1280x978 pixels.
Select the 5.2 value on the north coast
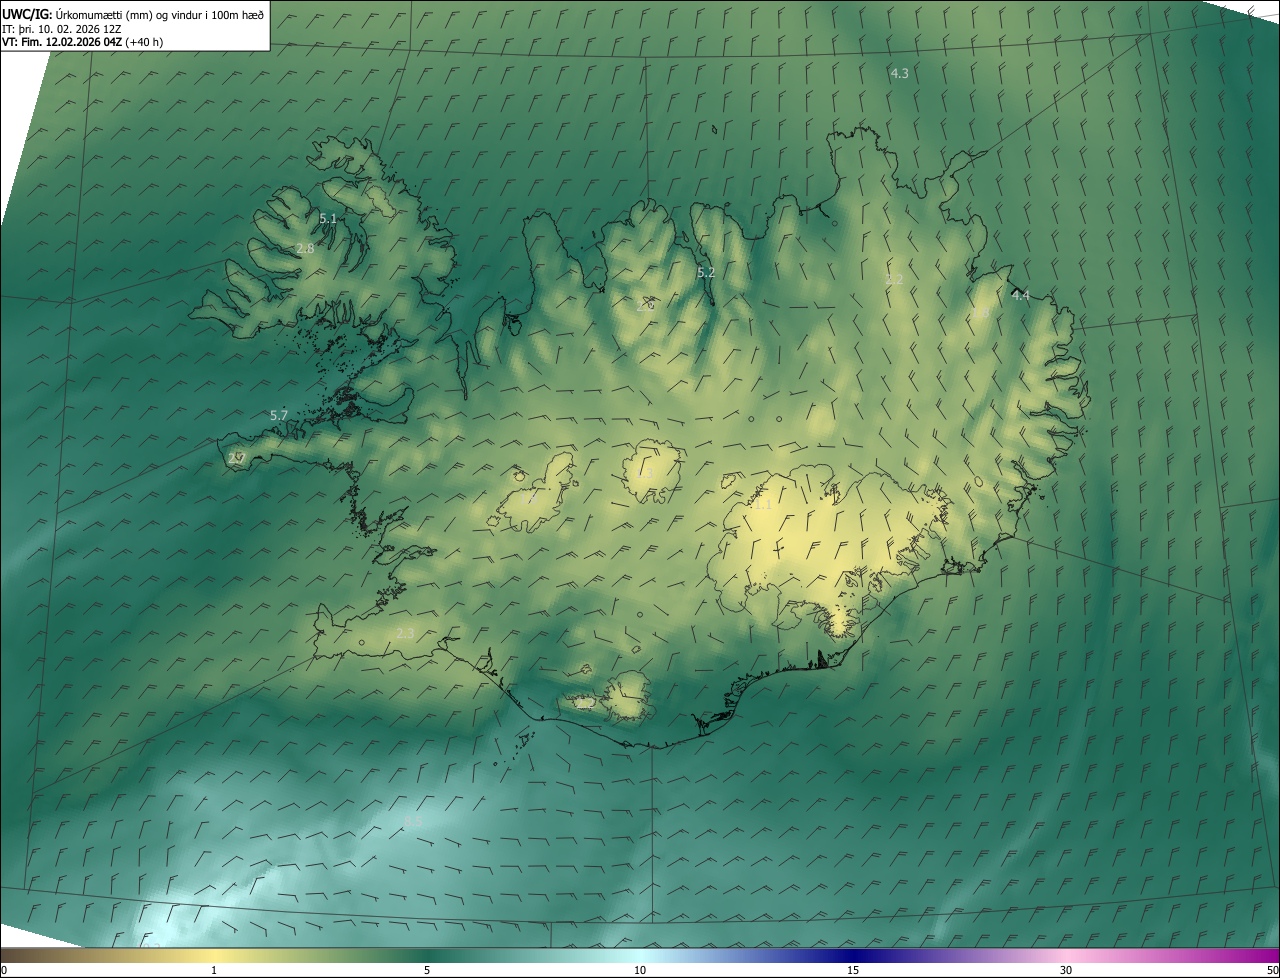coord(705,272)
